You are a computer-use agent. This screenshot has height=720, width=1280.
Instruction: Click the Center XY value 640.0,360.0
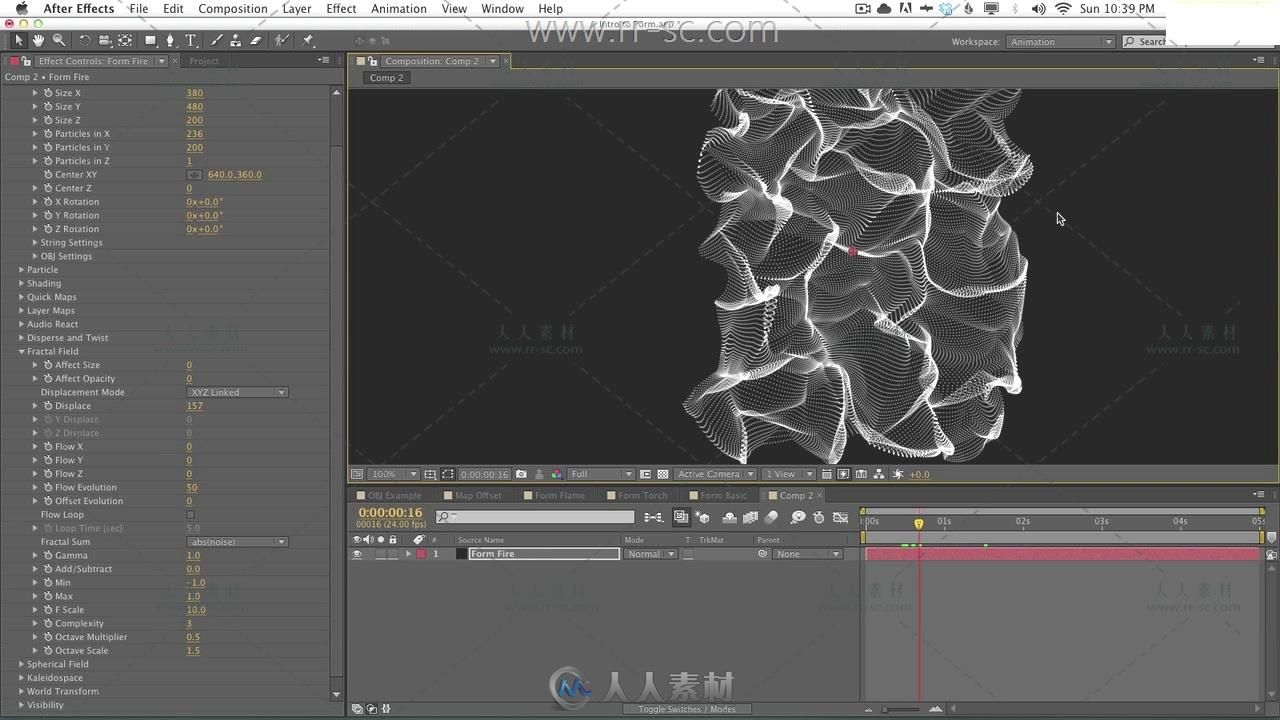pyautogui.click(x=235, y=175)
